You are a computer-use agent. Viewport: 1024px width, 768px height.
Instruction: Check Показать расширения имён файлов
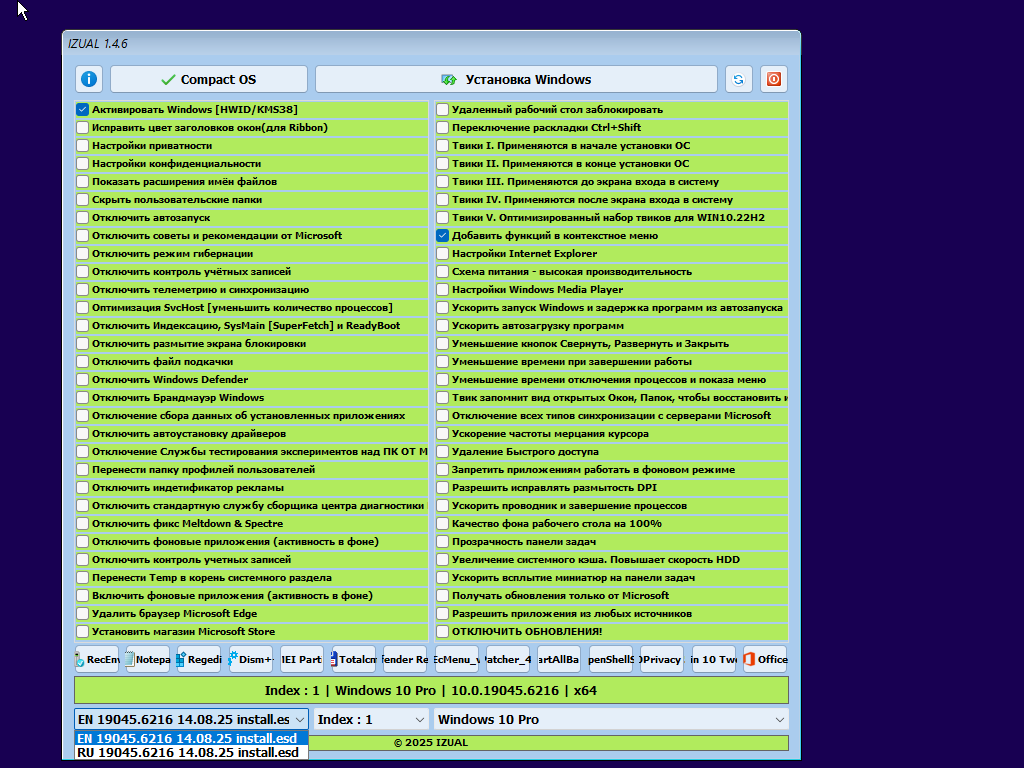(82, 182)
